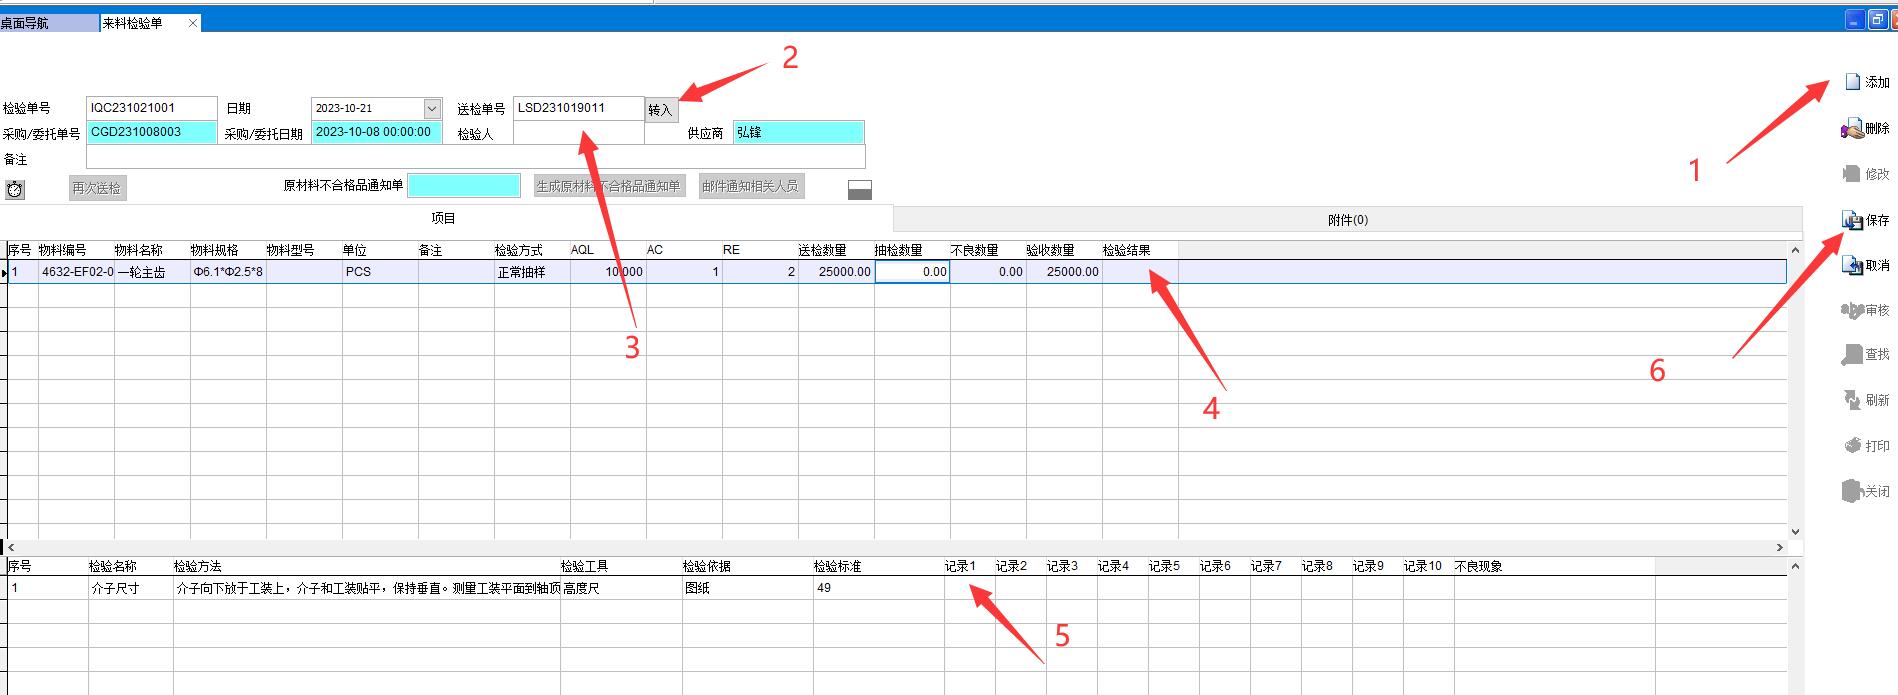The height and width of the screenshot is (695, 1898).
Task: Click the 打印 (Print) toolbar icon
Action: pyautogui.click(x=1852, y=446)
